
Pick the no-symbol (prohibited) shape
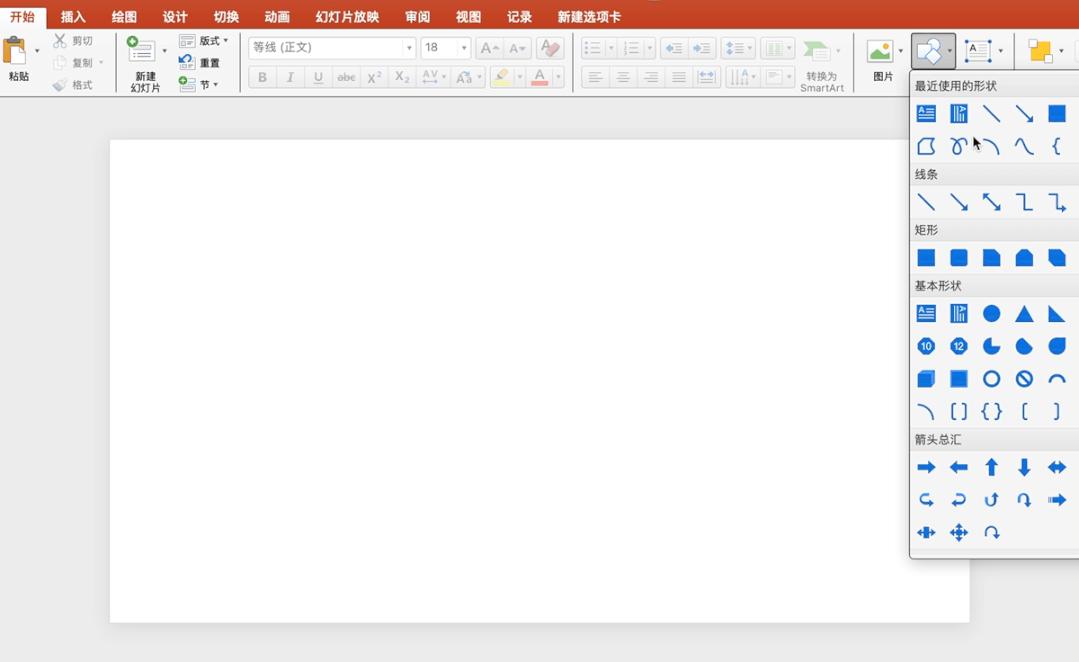coord(1024,379)
